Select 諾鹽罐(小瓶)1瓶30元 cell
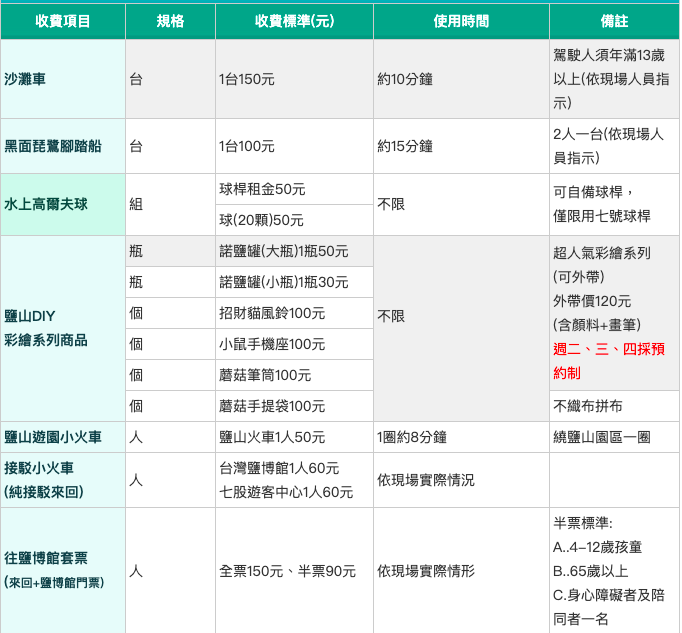The height and width of the screenshot is (633, 682). (x=294, y=282)
